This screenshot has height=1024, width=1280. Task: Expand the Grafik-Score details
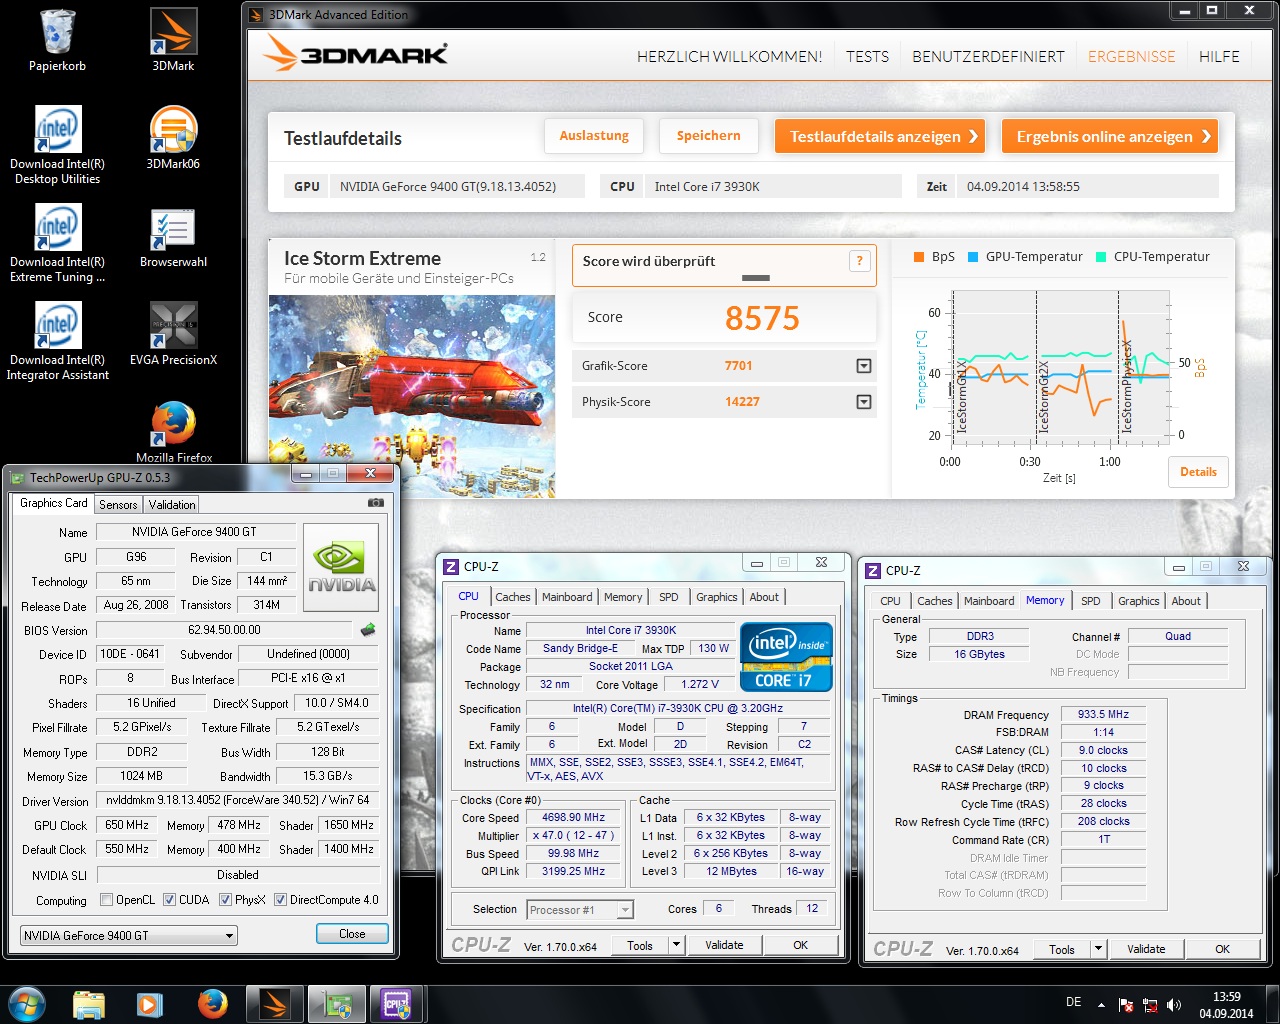point(864,366)
